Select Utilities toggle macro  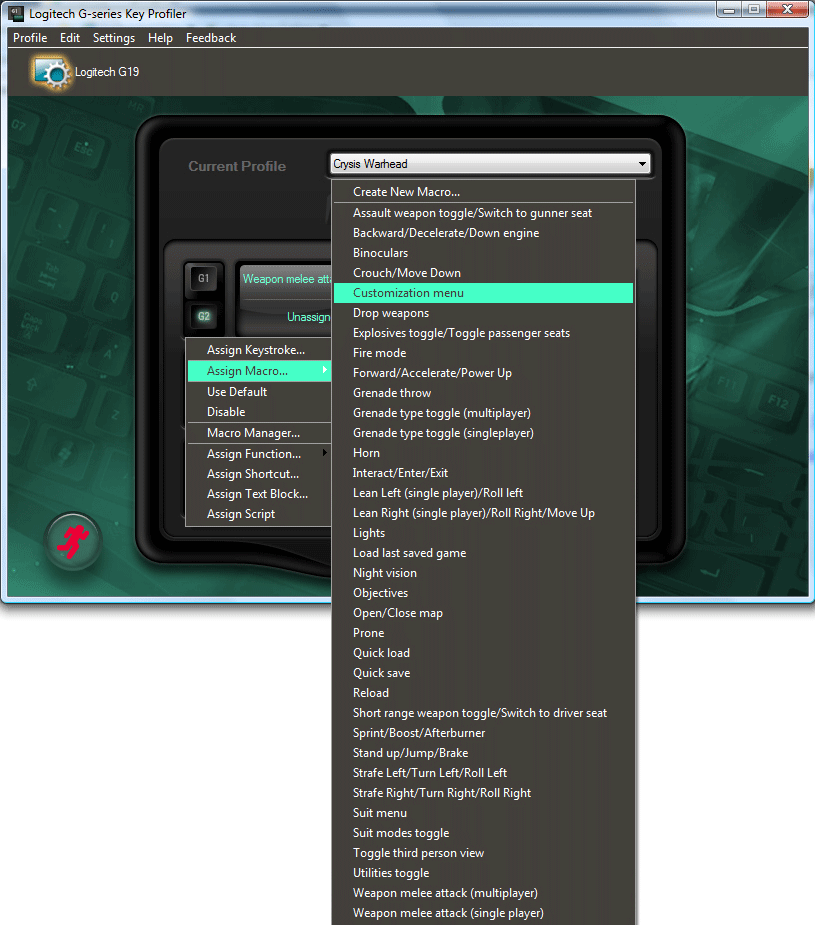[484, 874]
